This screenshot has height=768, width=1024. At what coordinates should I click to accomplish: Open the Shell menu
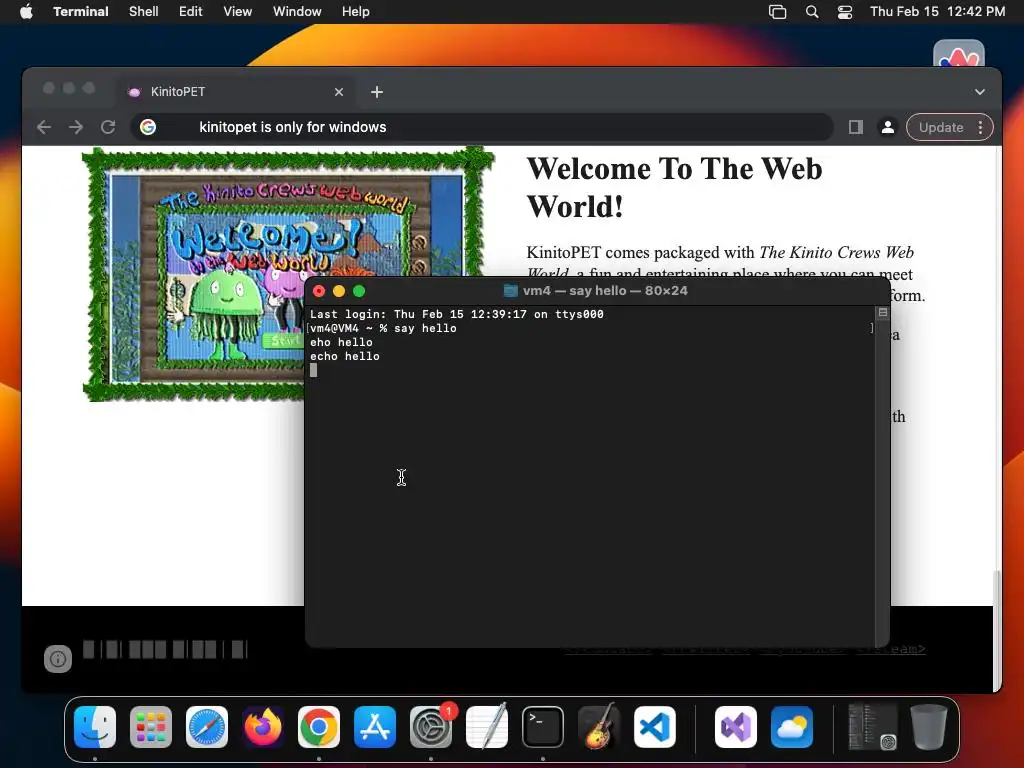pos(144,12)
